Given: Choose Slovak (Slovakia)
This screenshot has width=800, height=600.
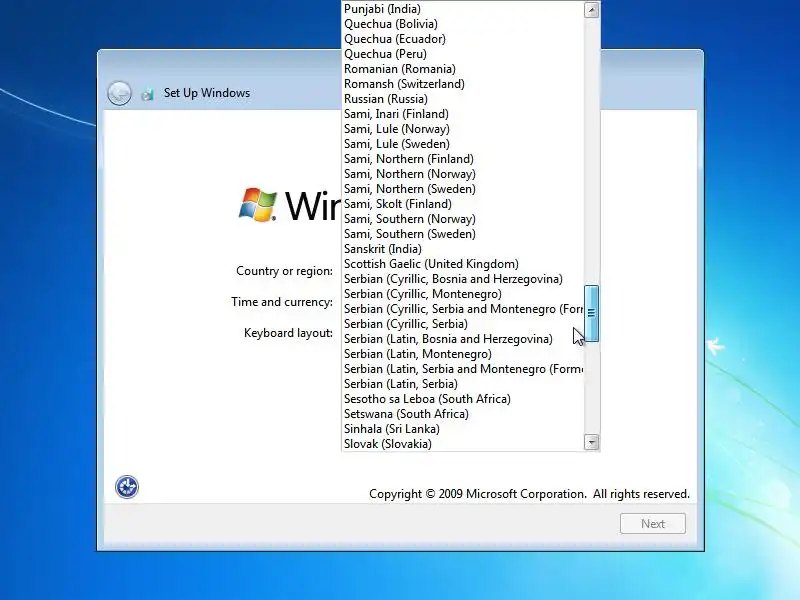Looking at the screenshot, I should (463, 444).
